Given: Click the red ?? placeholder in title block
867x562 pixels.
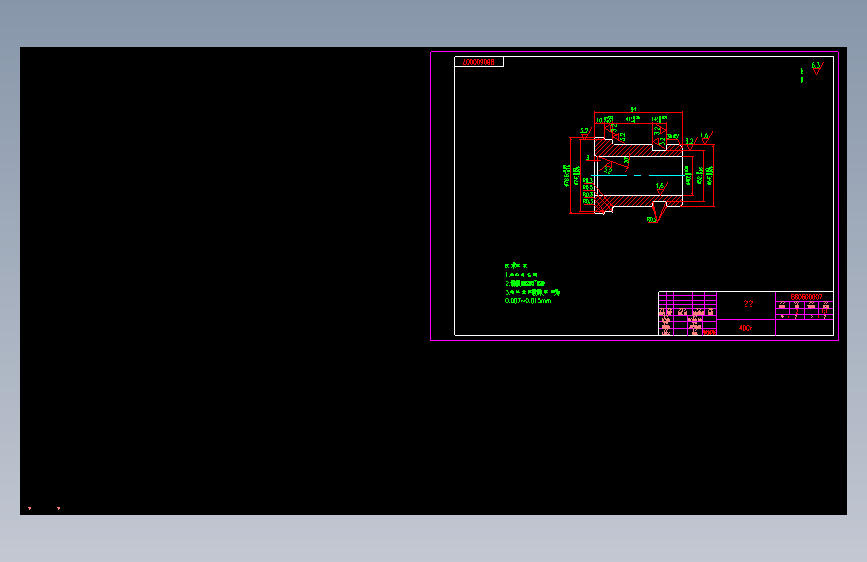Looking at the screenshot, I should pyautogui.click(x=748, y=304).
